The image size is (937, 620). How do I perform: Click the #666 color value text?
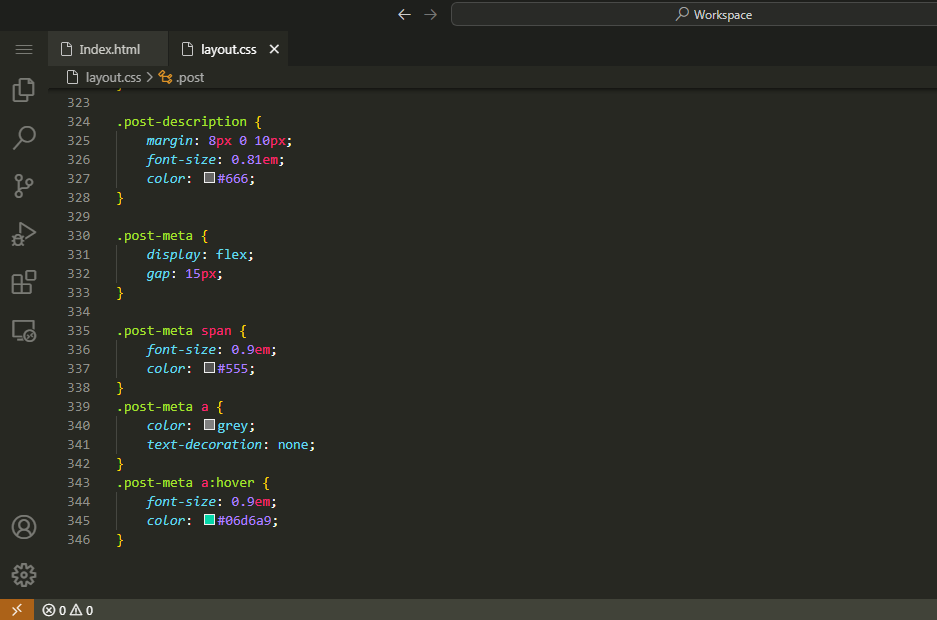232,179
